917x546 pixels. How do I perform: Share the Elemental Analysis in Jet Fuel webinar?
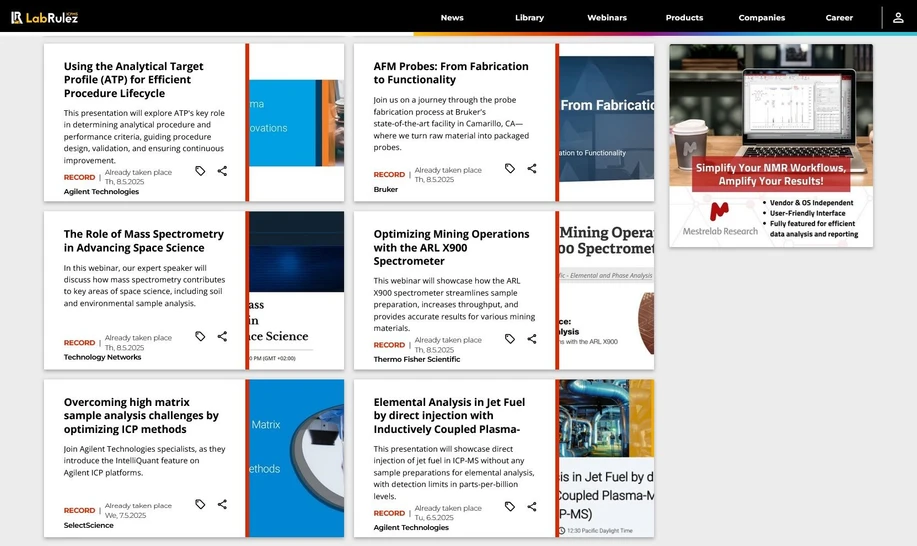(532, 506)
